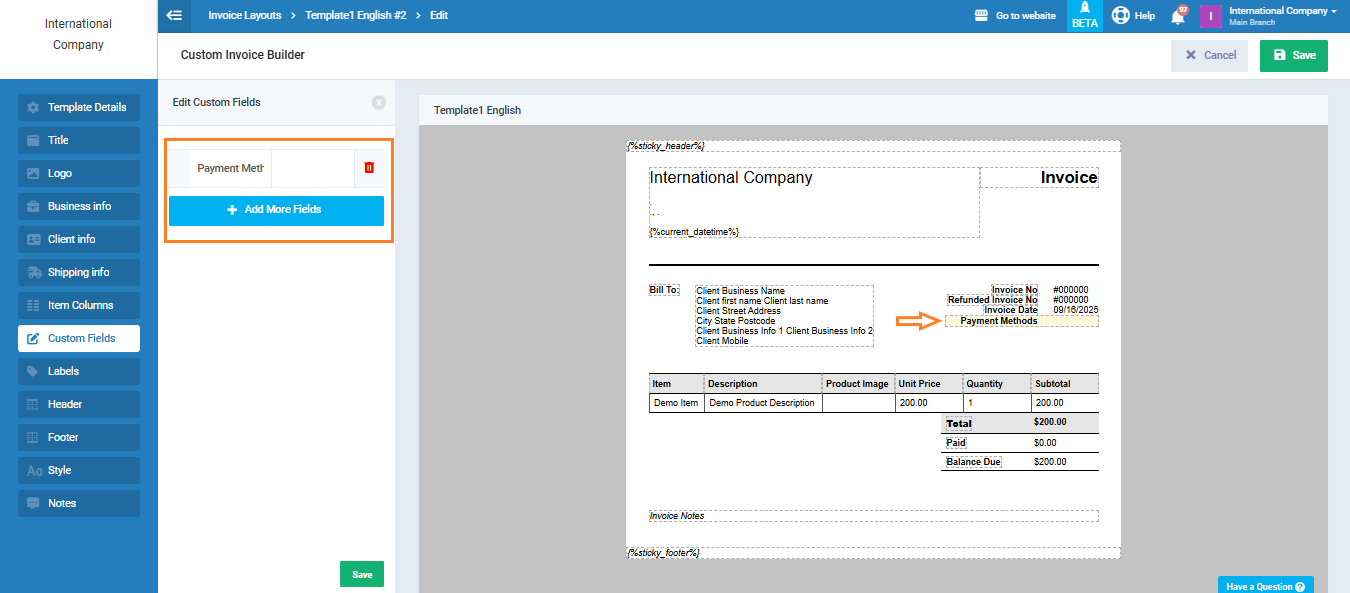Click the Payment Methods field label input

tap(230, 168)
